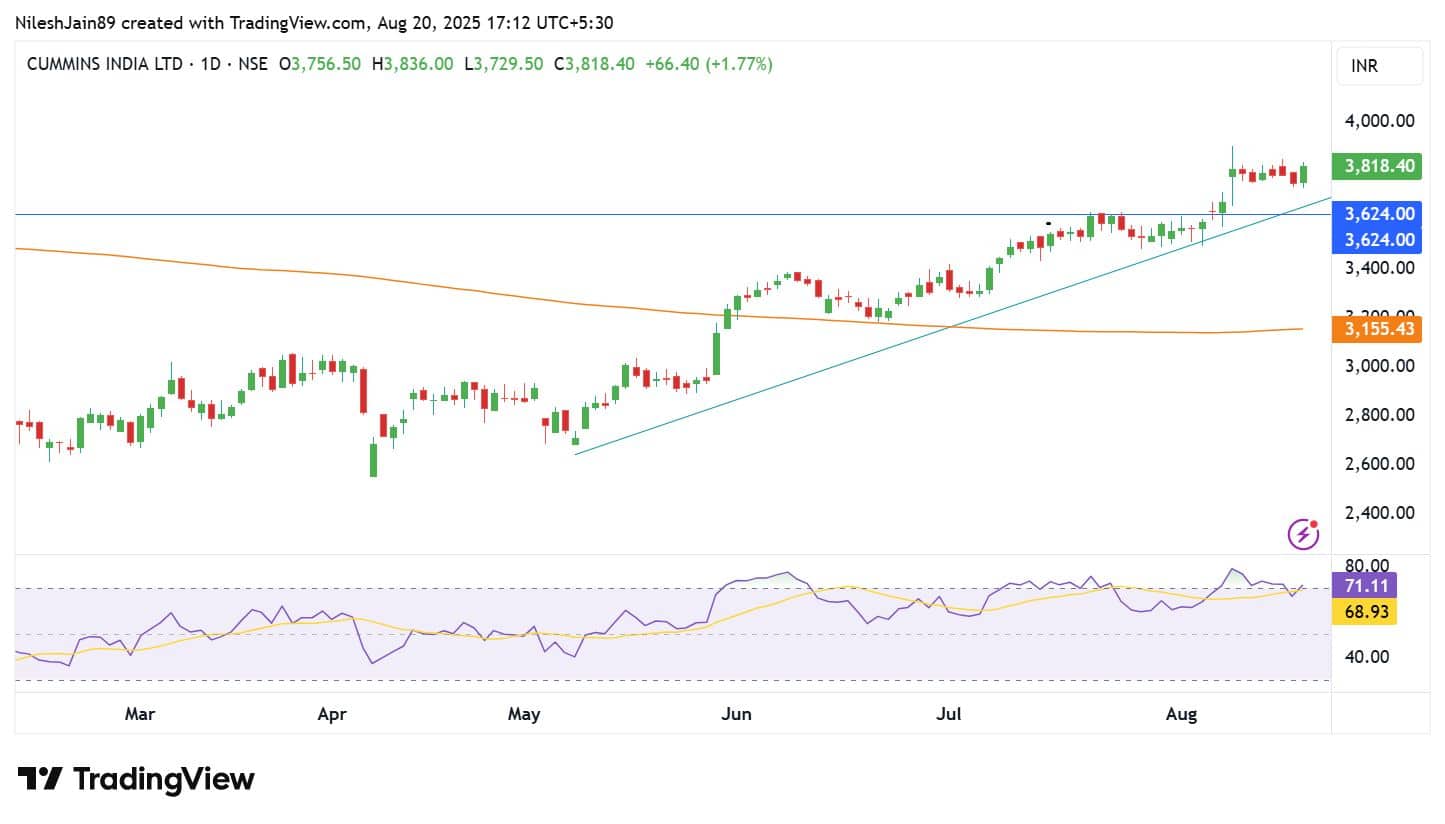This screenshot has width=1445, height=824.
Task: Click the yellow 68.93 RSI average label
Action: click(1364, 610)
